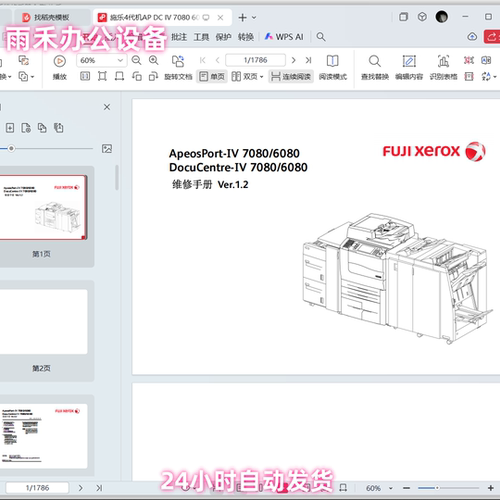Click the fit page icon
Viewport: 500px width, 500px height.
[102, 77]
